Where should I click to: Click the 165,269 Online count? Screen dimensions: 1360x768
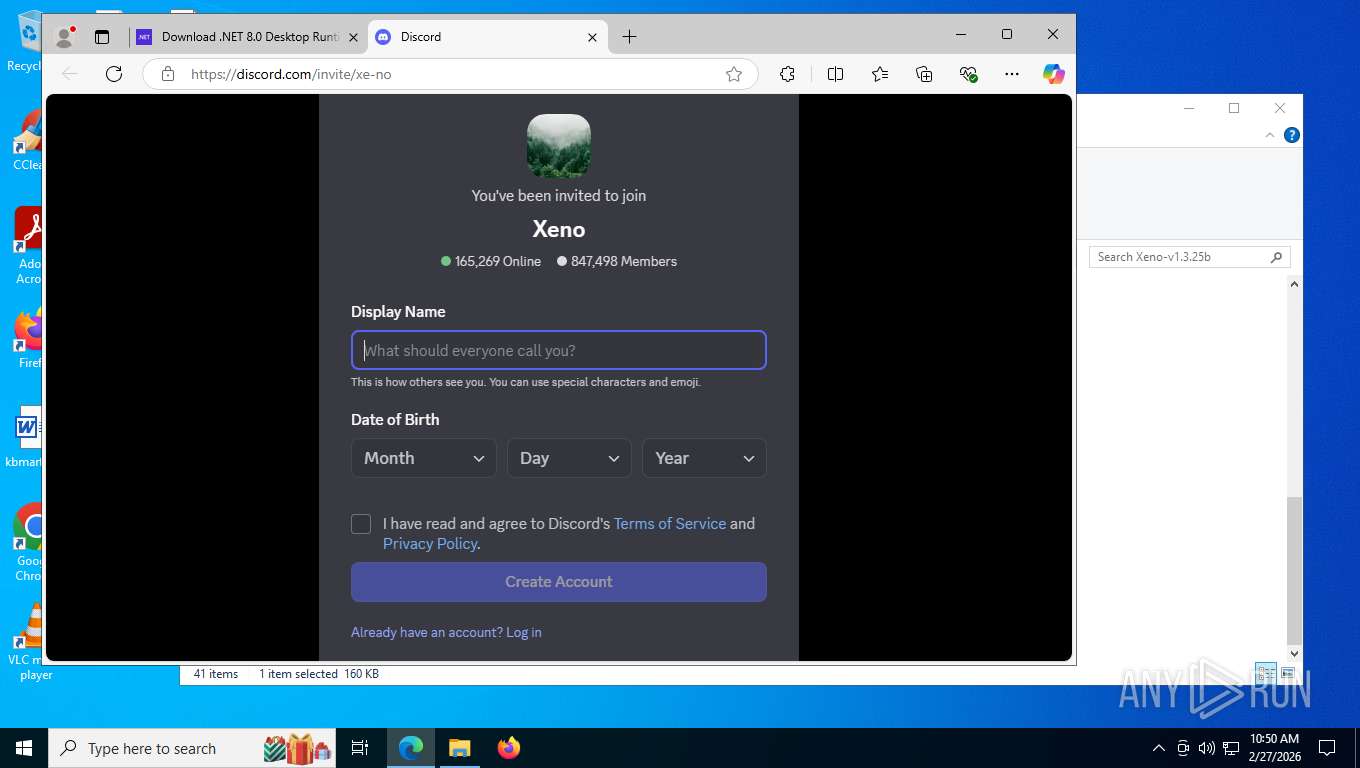[x=491, y=261]
